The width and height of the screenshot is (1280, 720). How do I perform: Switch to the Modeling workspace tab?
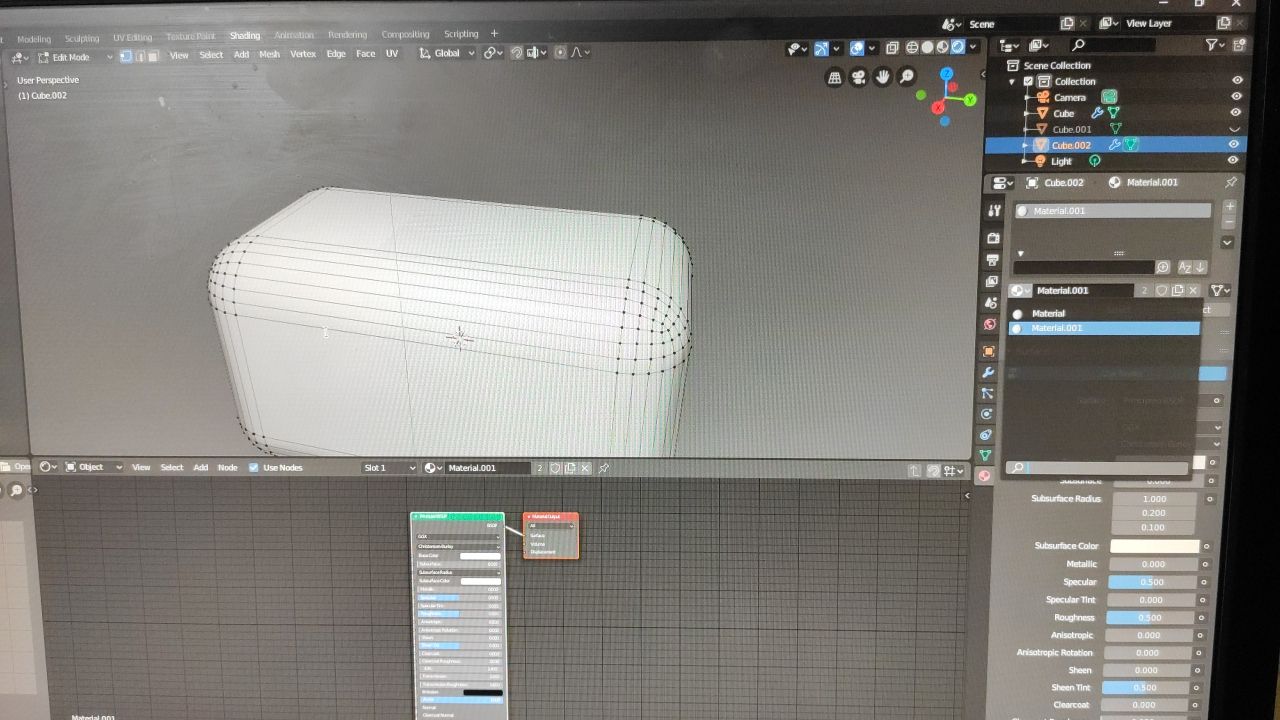(33, 39)
